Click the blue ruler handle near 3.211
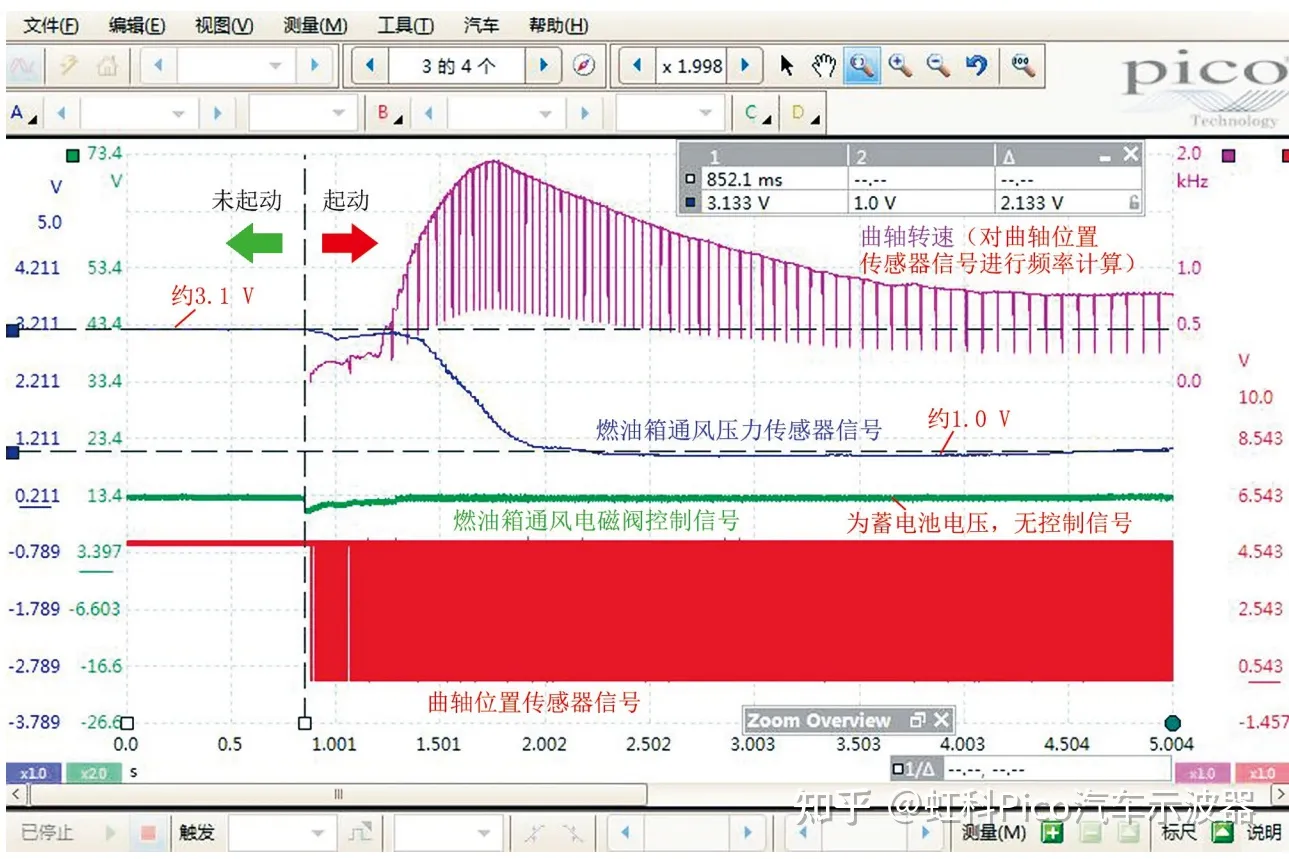Screen dimensions: 1289x859 coord(11,330)
